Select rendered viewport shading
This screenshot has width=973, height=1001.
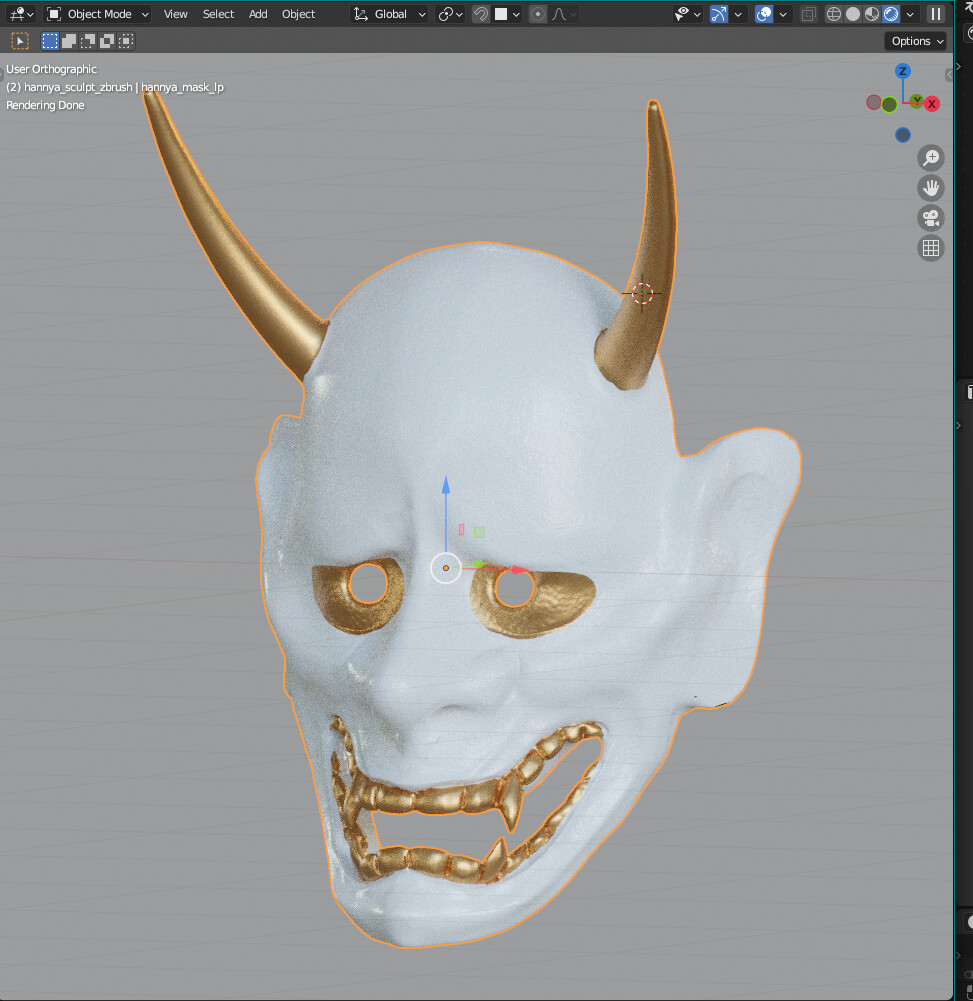pos(891,14)
